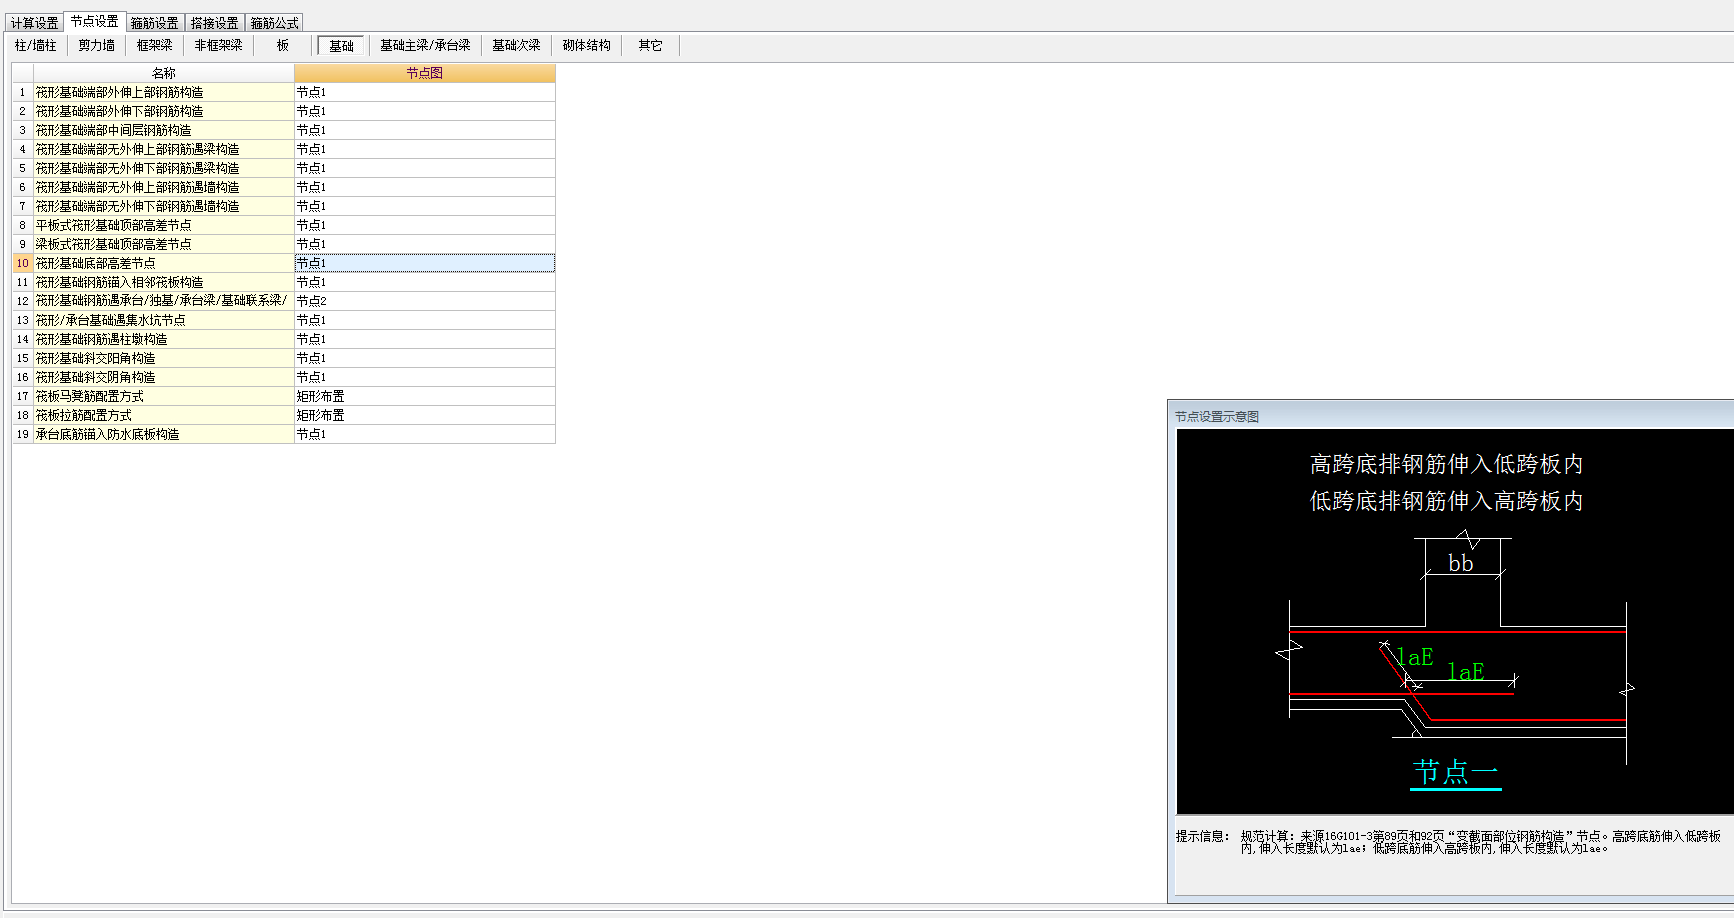Image resolution: width=1734 pixels, height=918 pixels.
Task: Click 节点1 value for 承台底筋锚入防水底板构造
Action: click(x=424, y=434)
